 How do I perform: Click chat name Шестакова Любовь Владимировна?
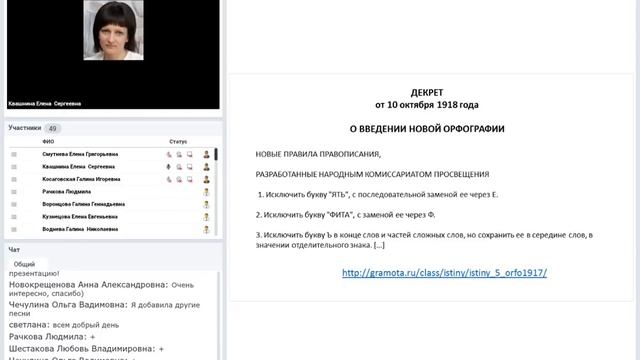click(x=82, y=349)
